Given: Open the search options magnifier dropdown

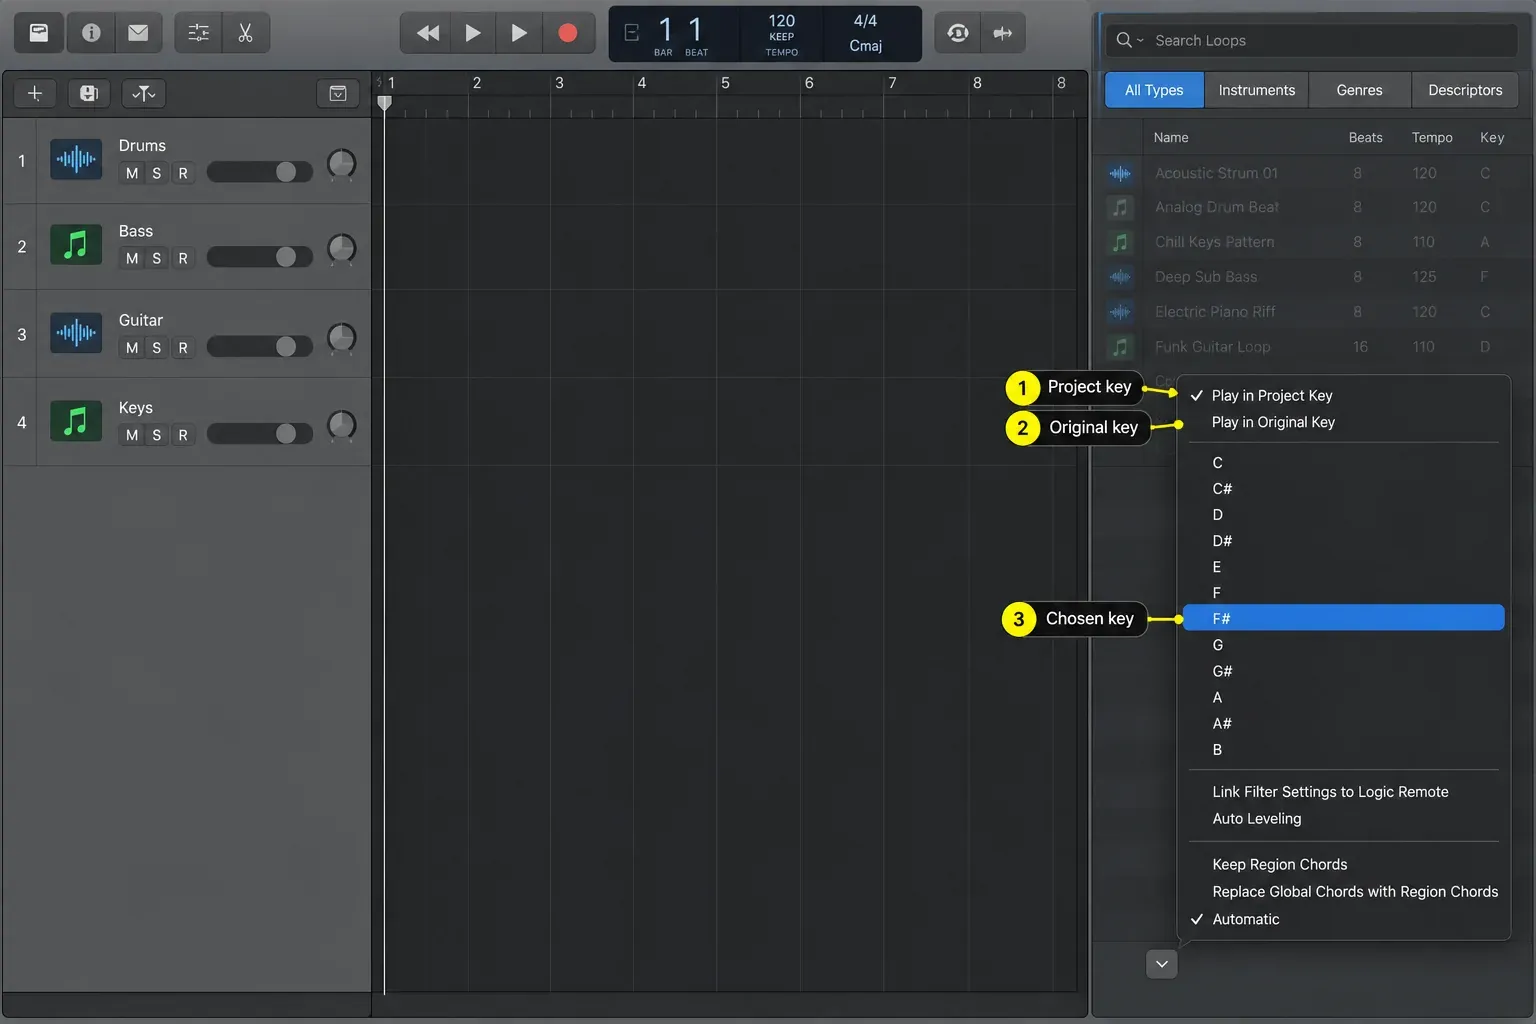Looking at the screenshot, I should (x=1129, y=40).
